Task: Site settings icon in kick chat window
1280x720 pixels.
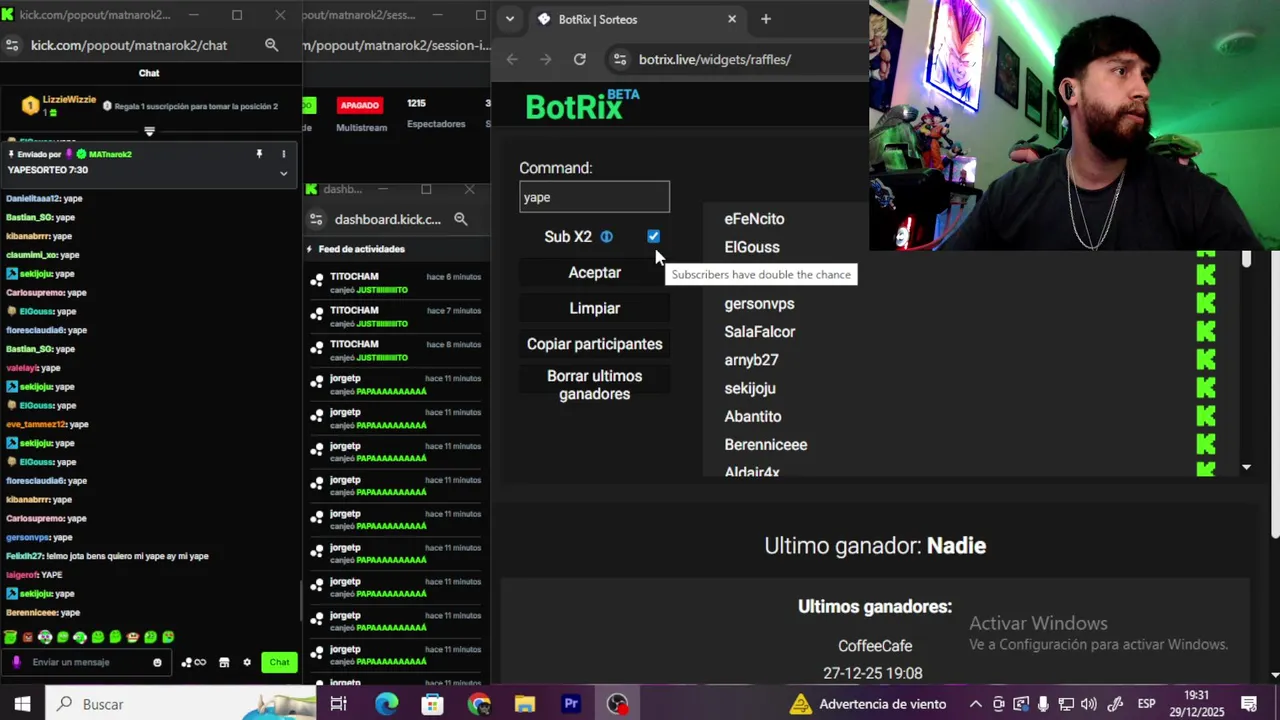Action: [x=12, y=45]
